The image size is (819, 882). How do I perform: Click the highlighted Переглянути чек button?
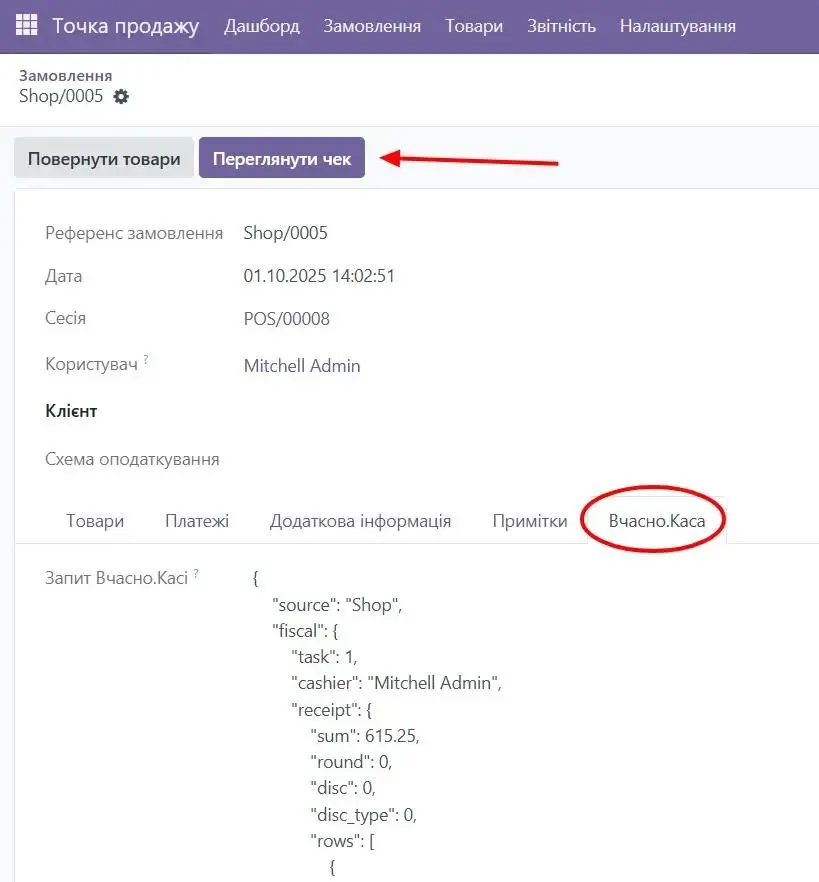point(281,157)
